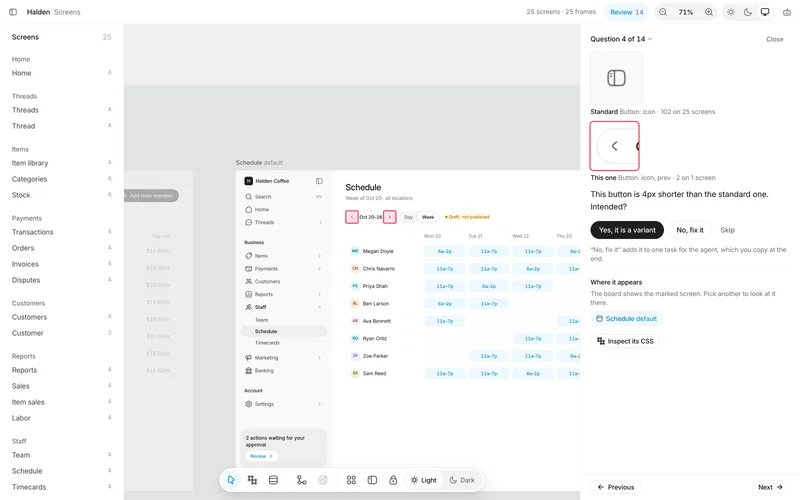The image size is (800, 500).
Task: Click Review link in approval card
Action: [261, 456]
